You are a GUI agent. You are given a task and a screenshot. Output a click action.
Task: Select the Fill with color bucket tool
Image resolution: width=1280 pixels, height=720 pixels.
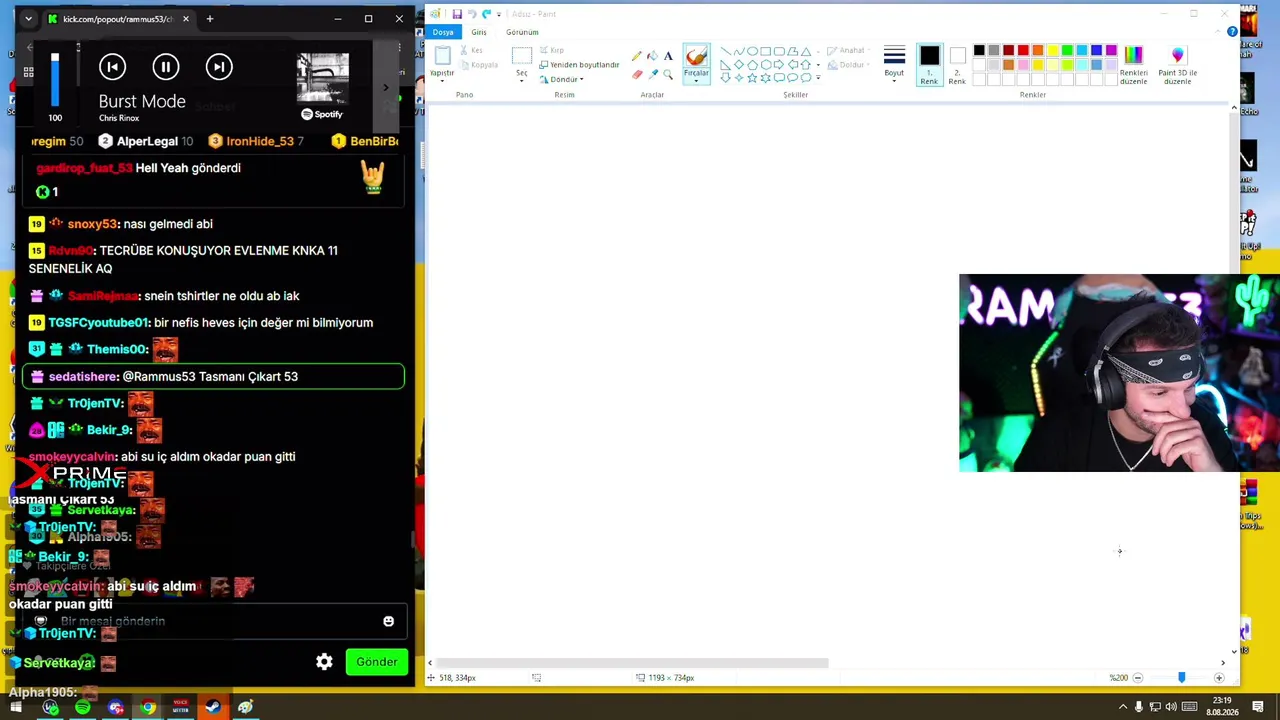point(652,56)
